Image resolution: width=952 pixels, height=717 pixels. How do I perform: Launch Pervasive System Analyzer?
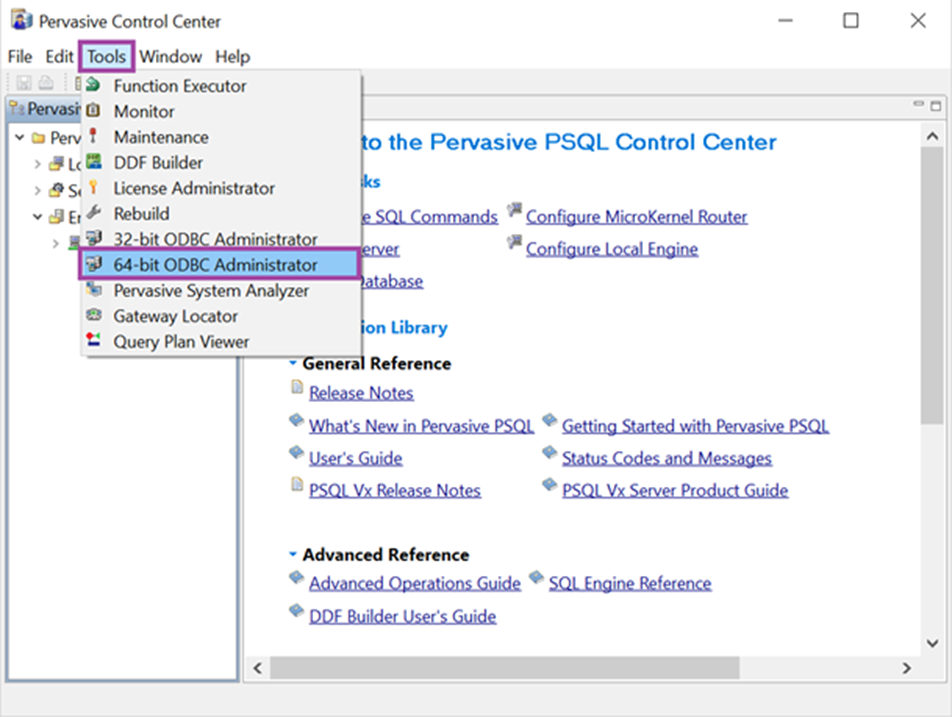(221, 290)
